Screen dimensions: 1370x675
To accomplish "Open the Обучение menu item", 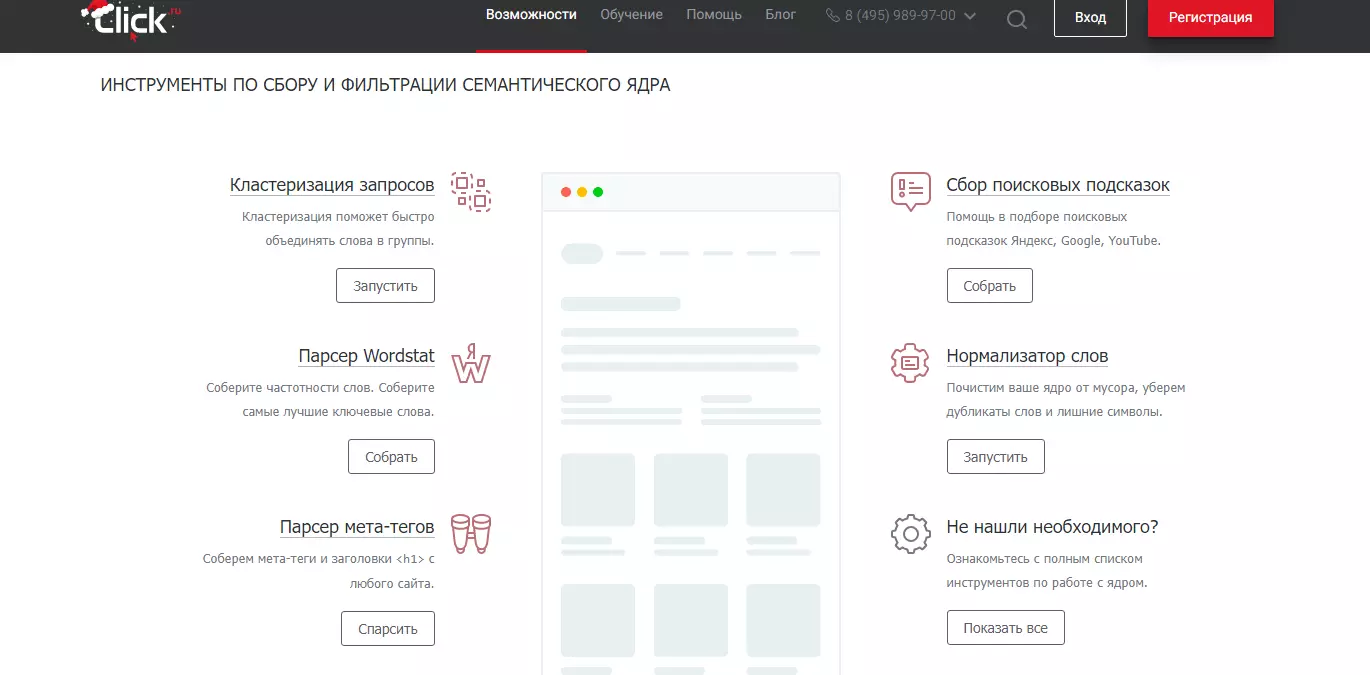I will 631,15.
